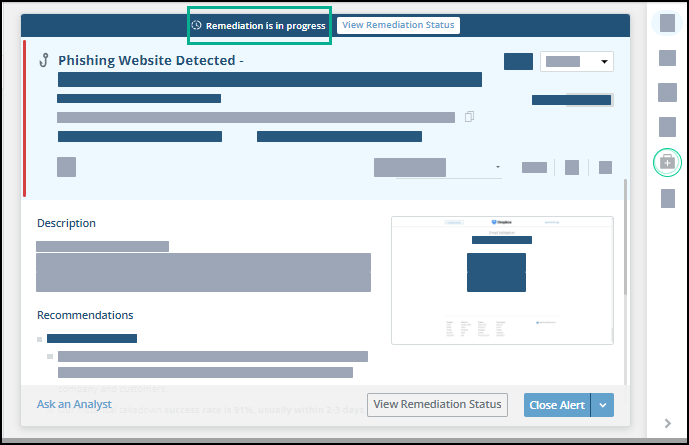Open the phishing website screenshot thumbnail

coord(501,280)
